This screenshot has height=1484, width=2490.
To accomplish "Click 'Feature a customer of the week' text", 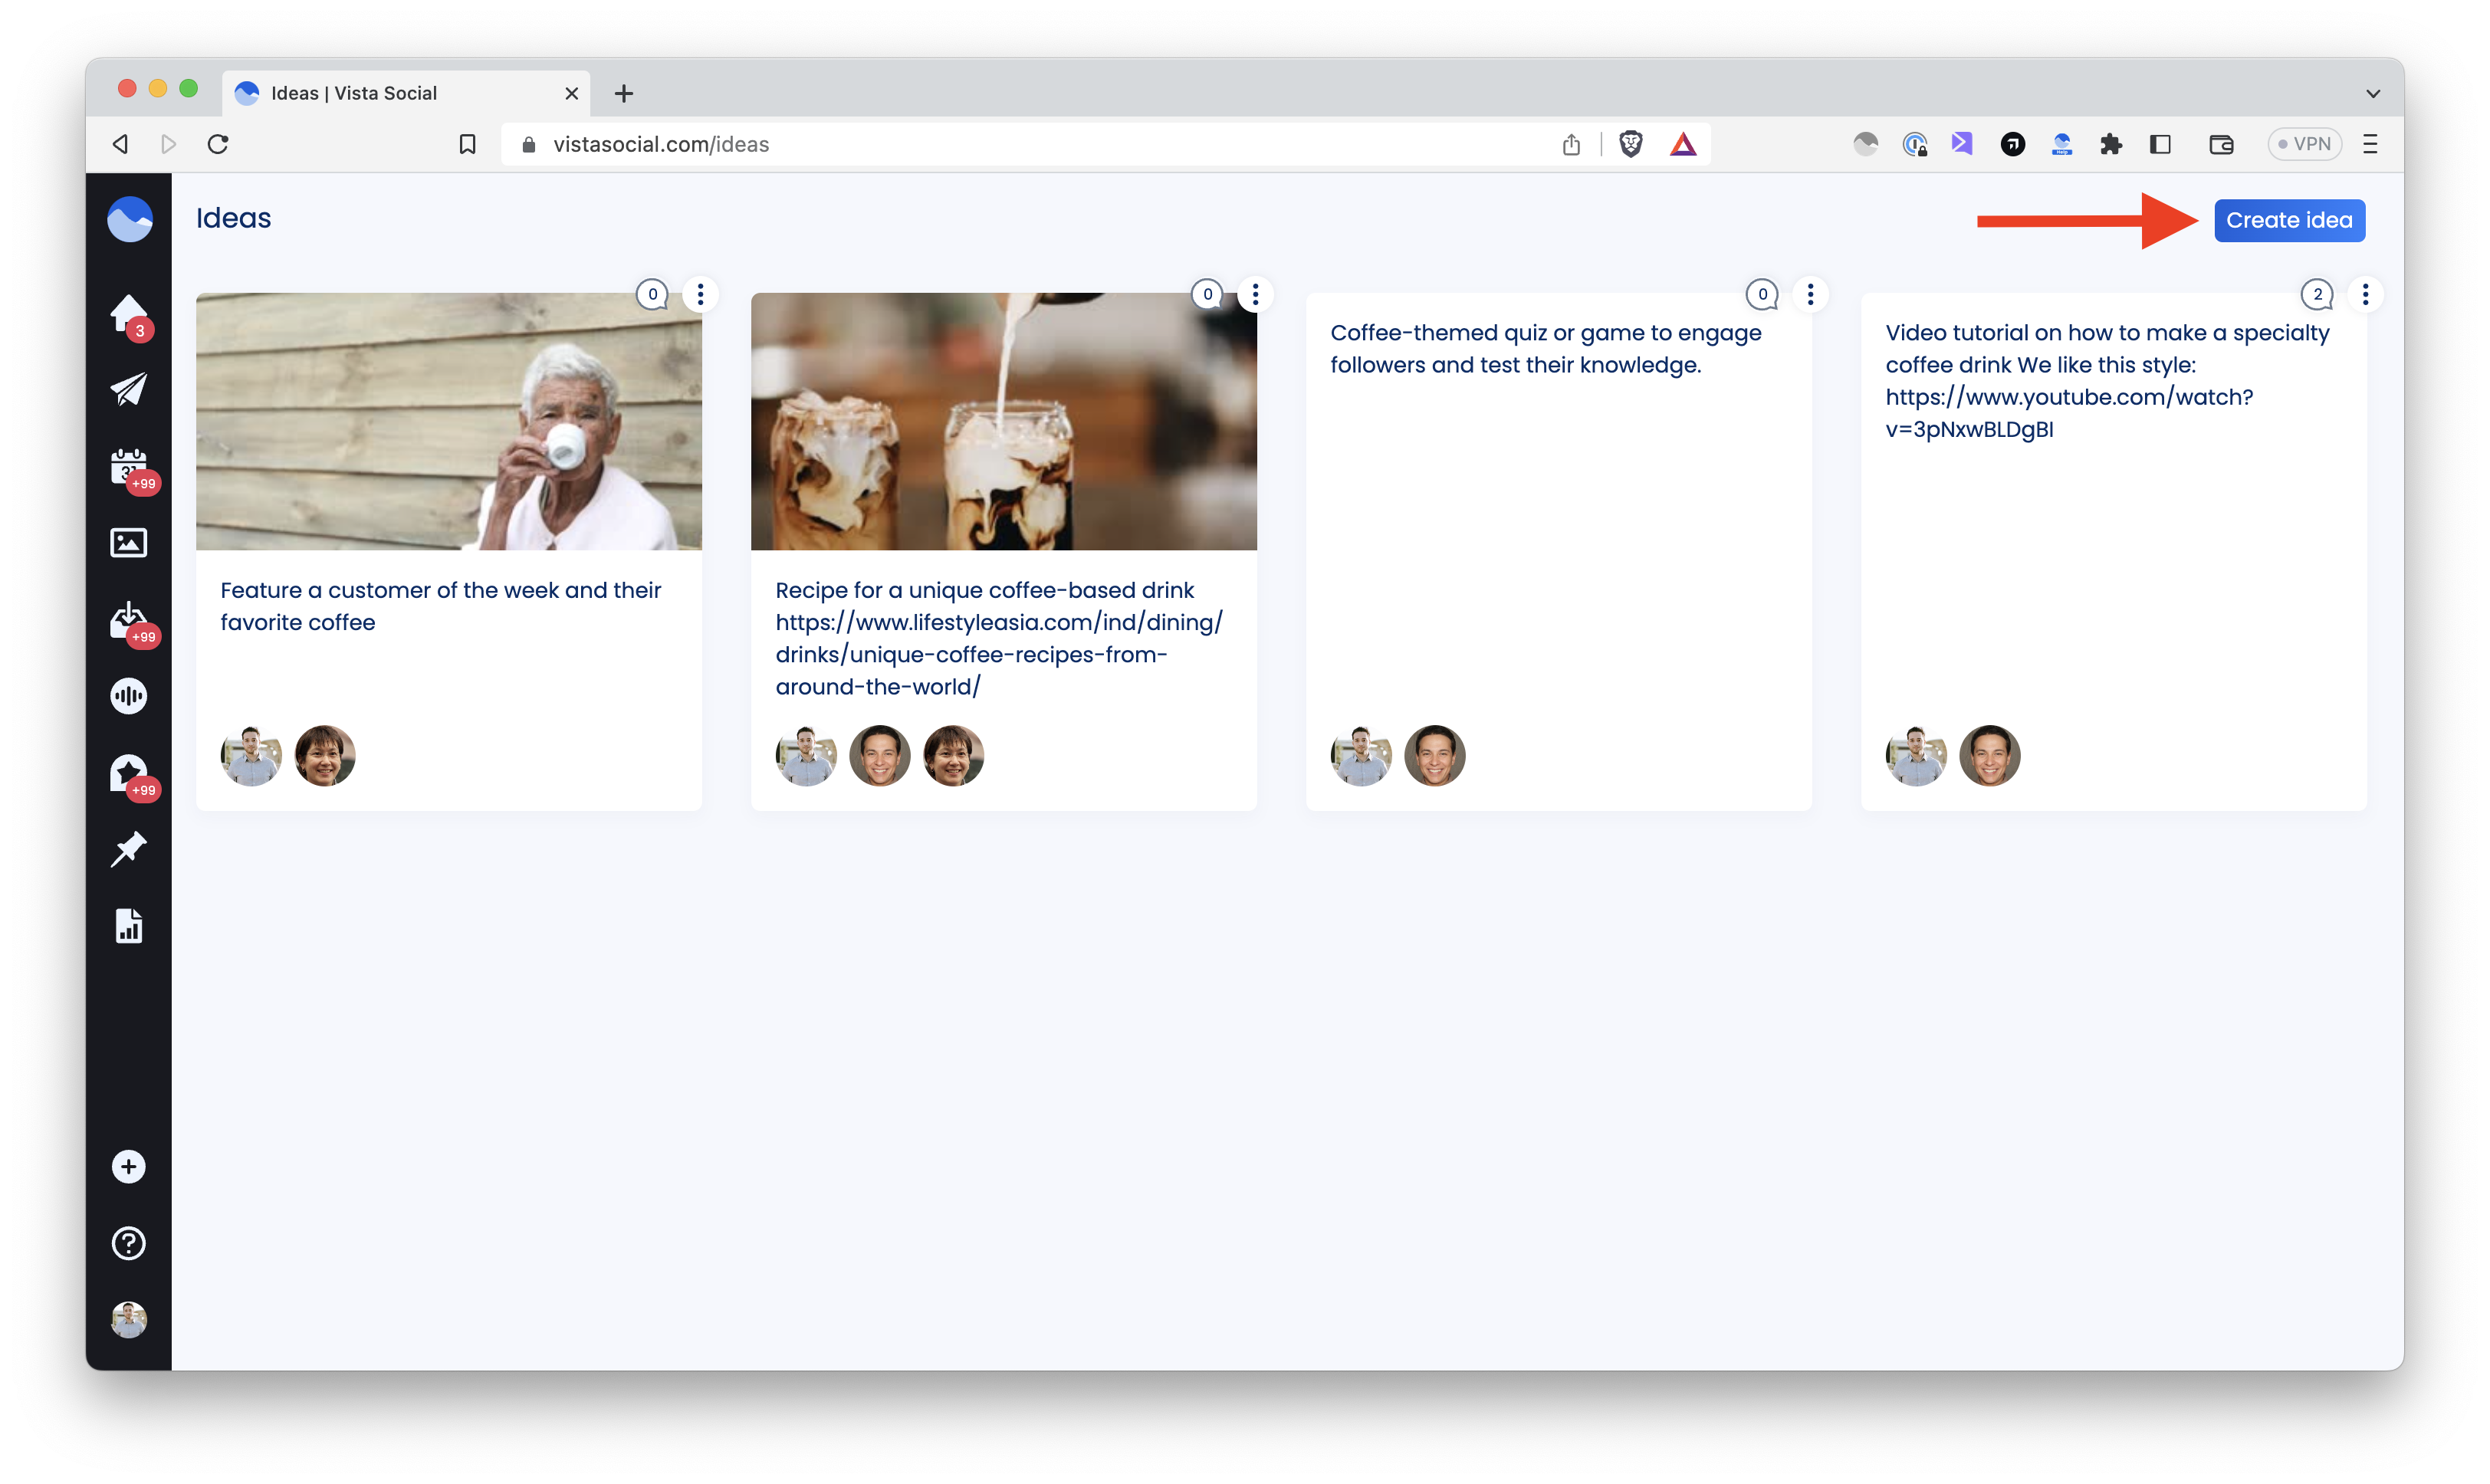I will tap(440, 606).
